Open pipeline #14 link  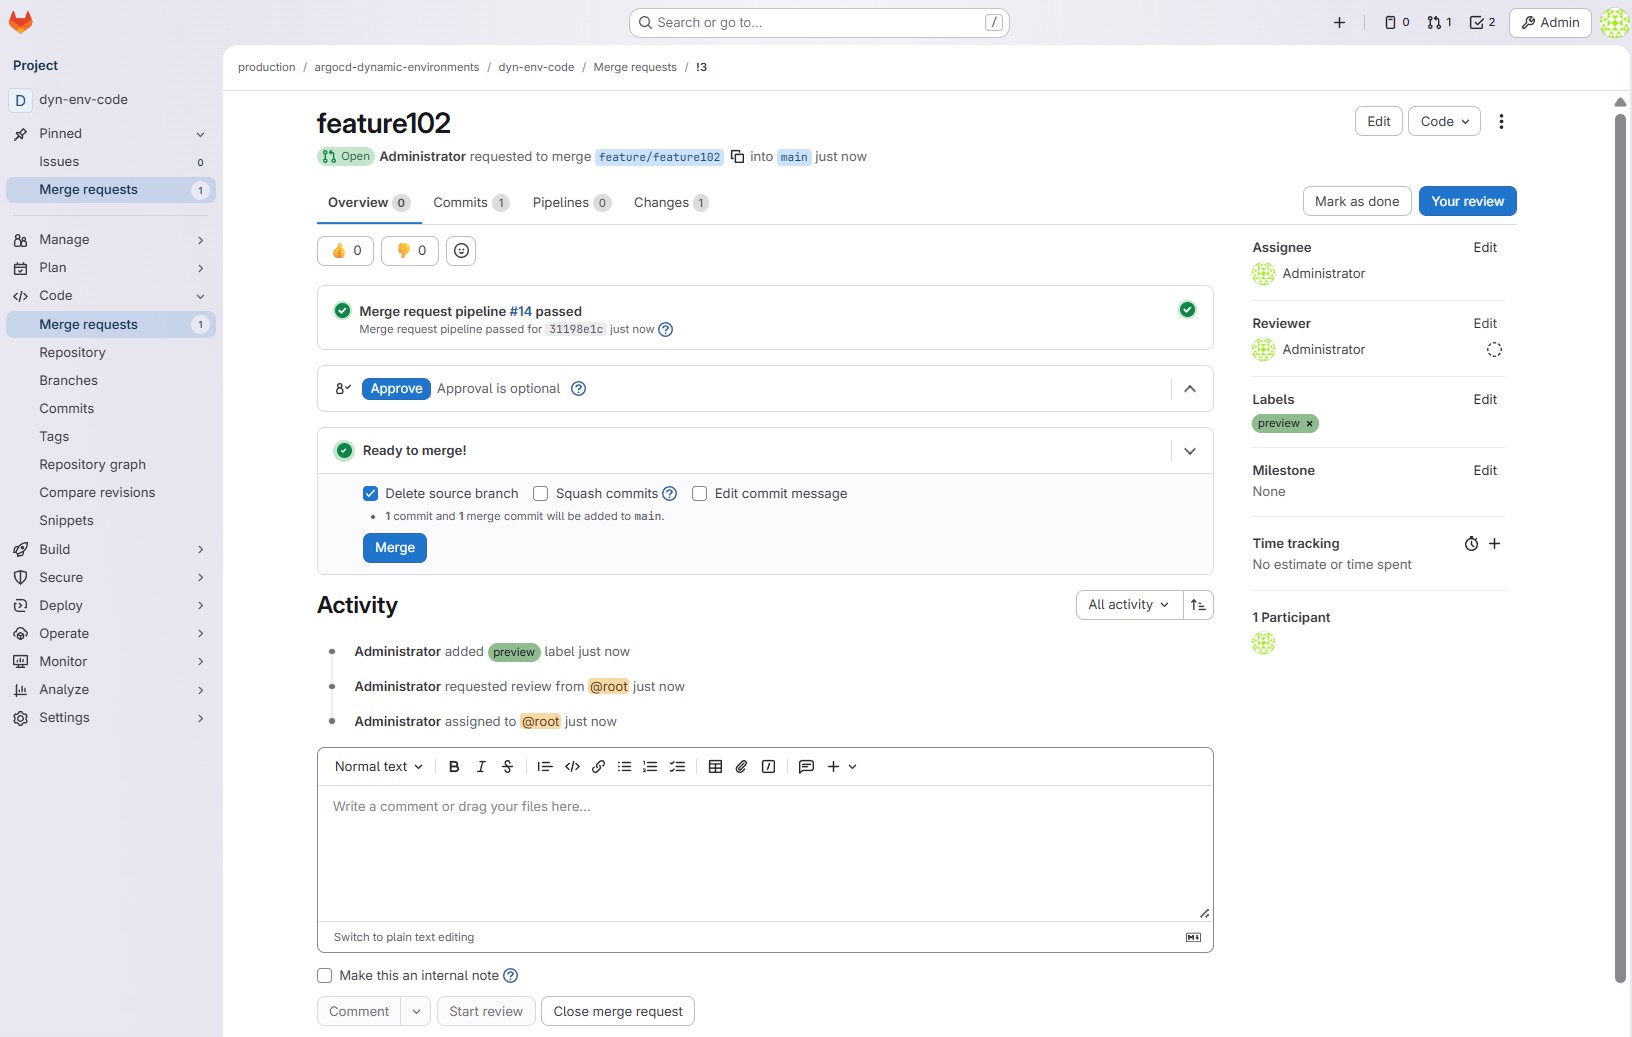520,312
